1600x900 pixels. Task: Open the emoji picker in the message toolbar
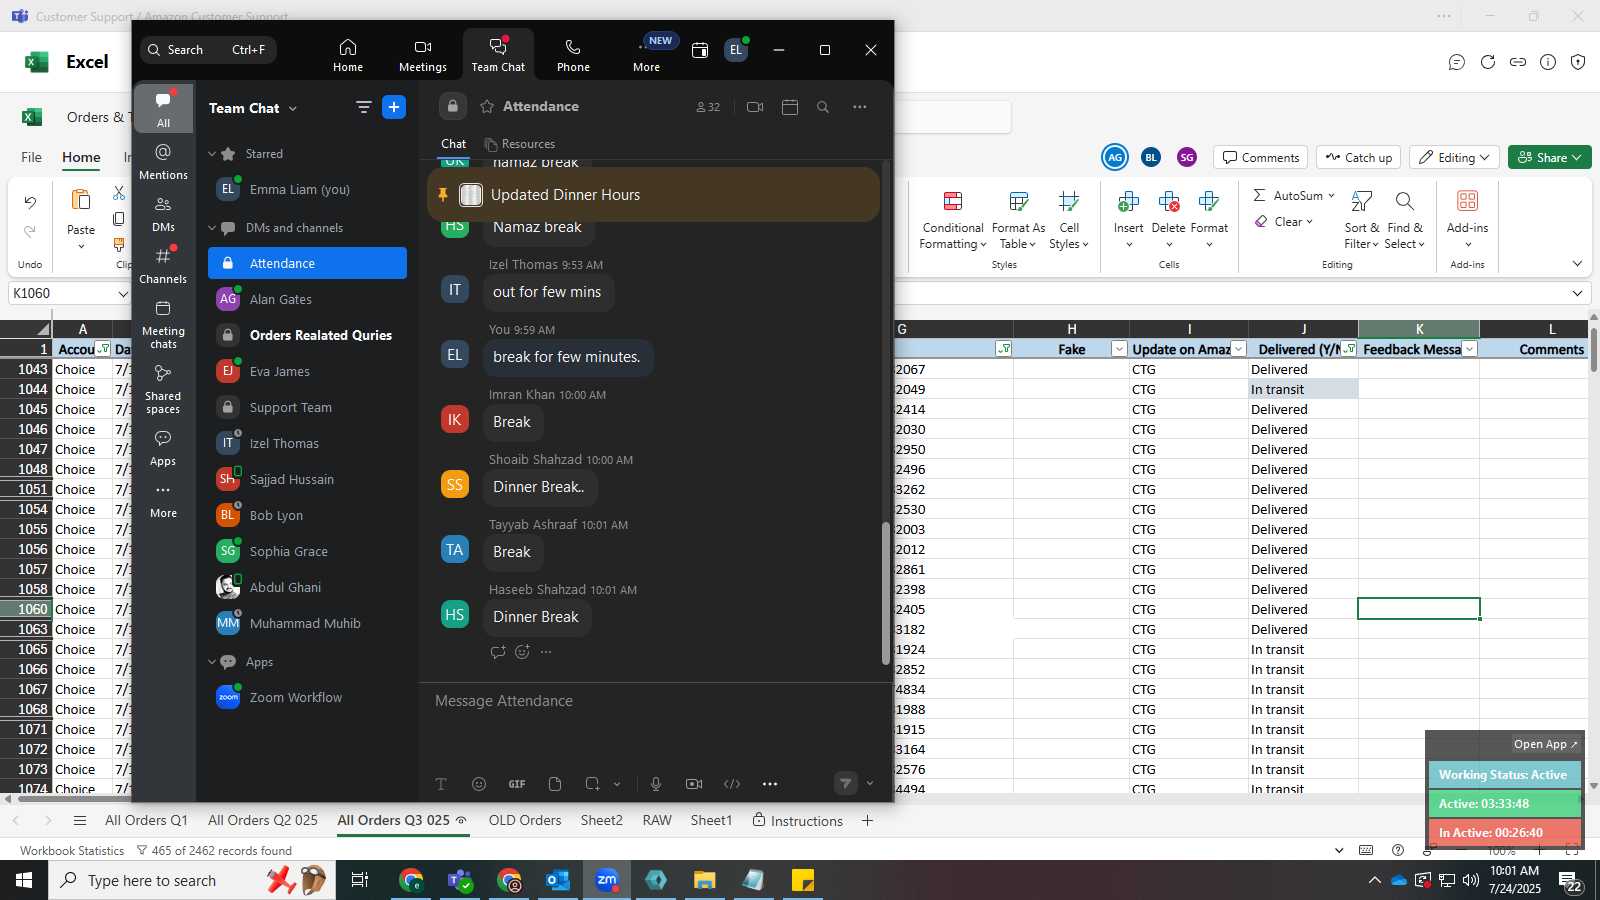pyautogui.click(x=479, y=784)
